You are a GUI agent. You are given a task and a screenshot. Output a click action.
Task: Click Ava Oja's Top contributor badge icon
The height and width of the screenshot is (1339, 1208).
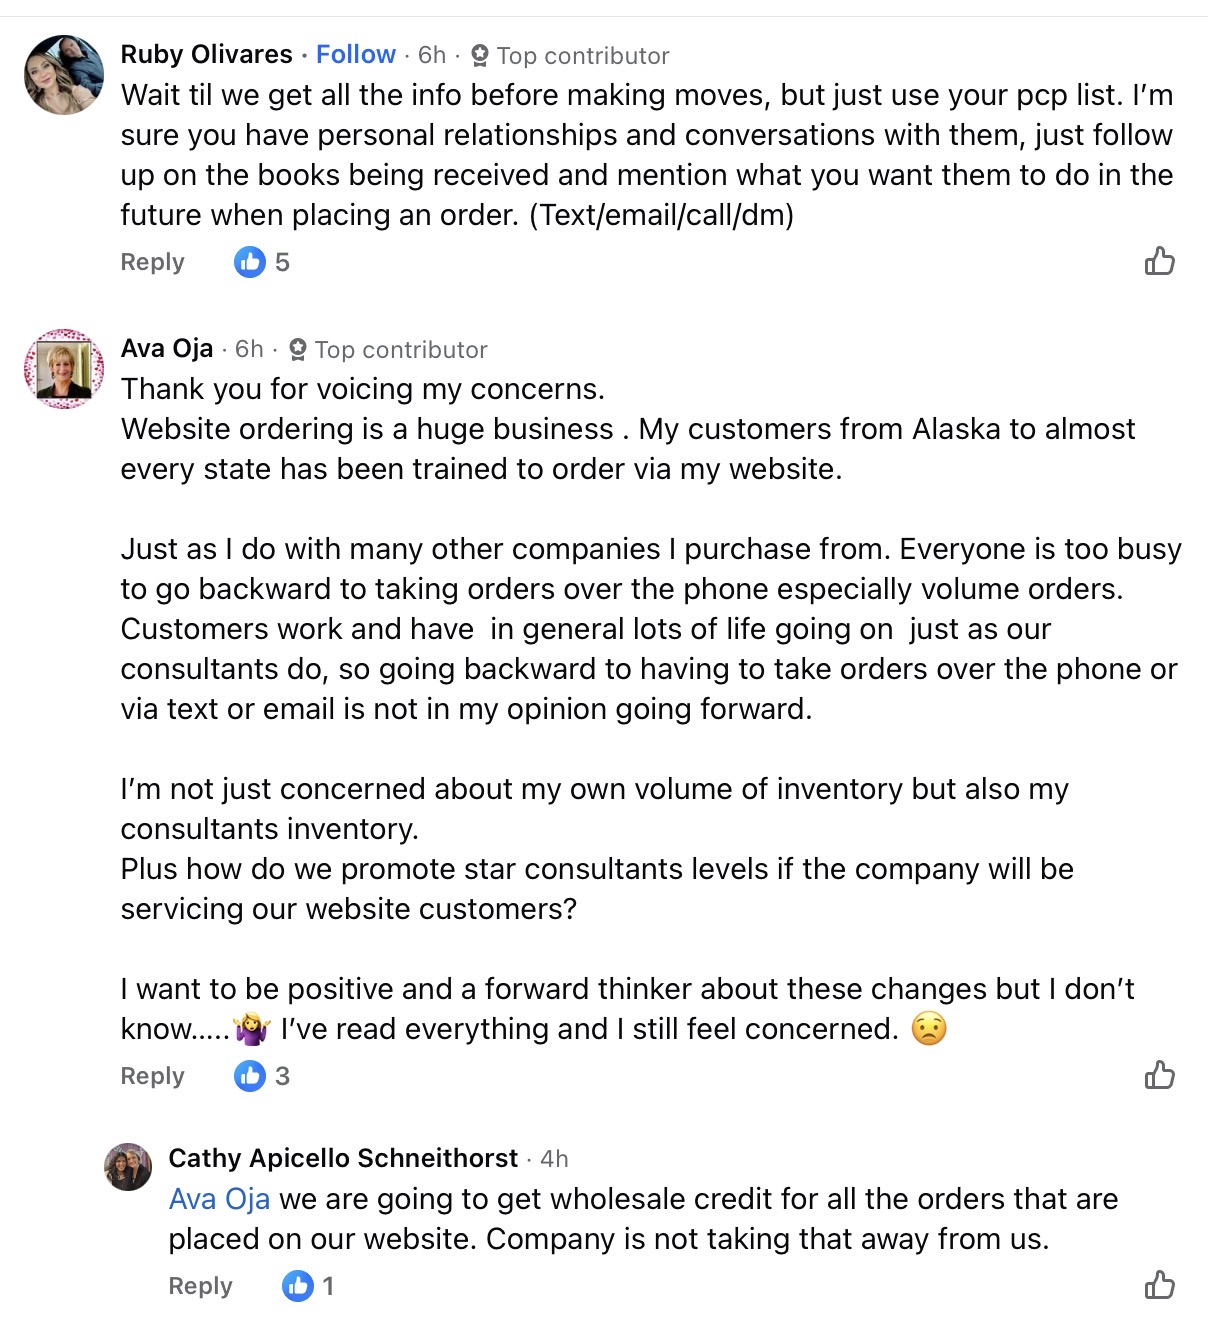click(298, 350)
